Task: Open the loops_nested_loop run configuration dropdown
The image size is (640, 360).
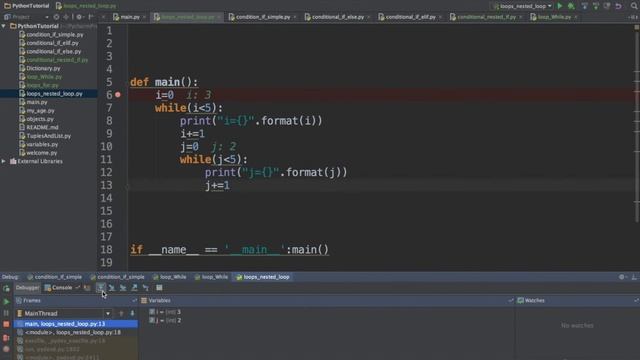Action: 522,6
